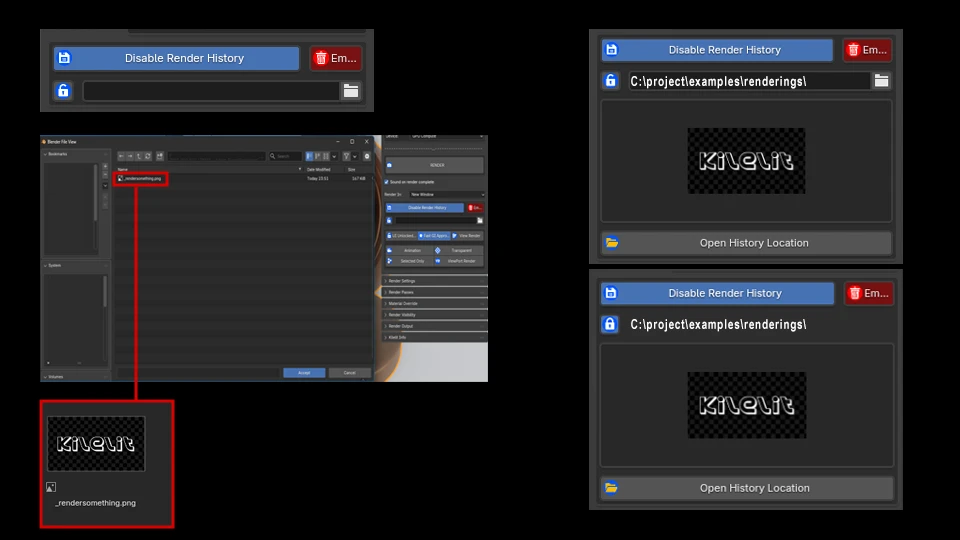The height and width of the screenshot is (540, 960).
Task: Click the large empty history path field
Action: click(211, 91)
